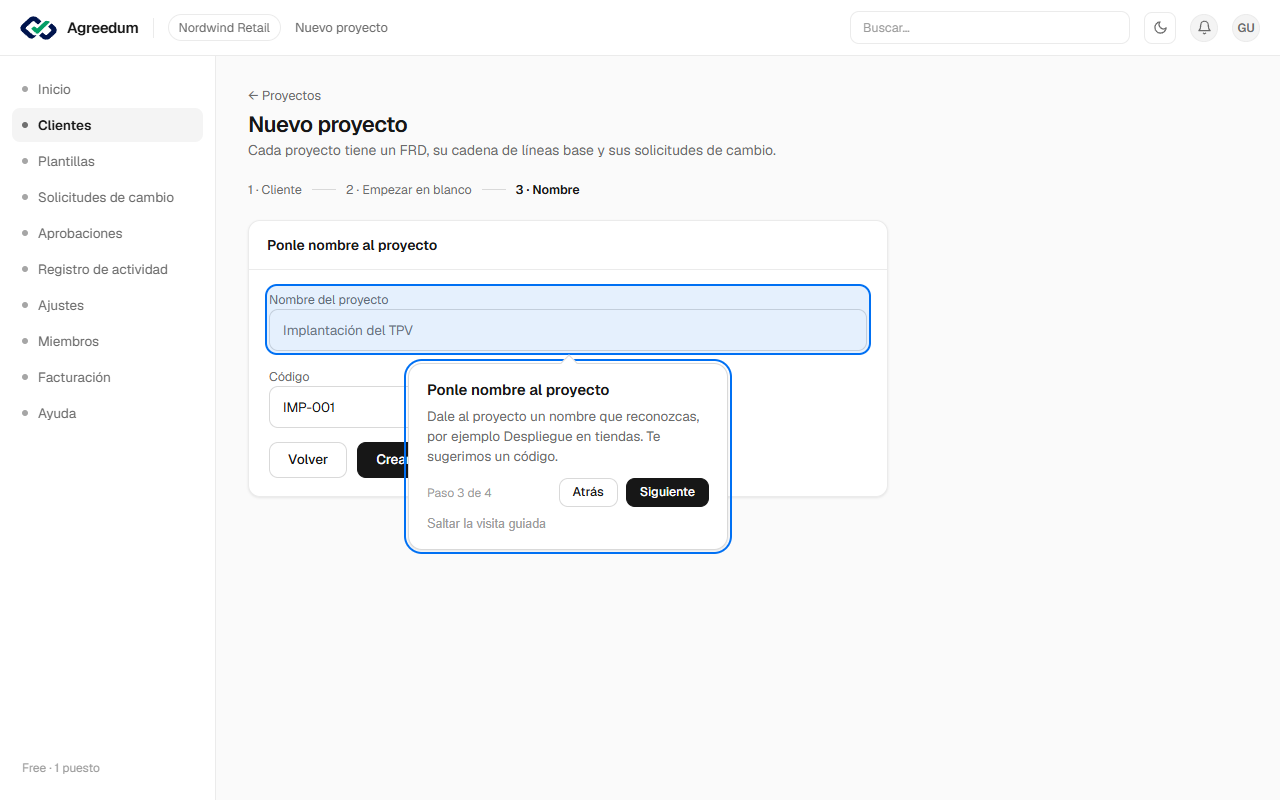Open Clientes in the sidebar

click(107, 125)
